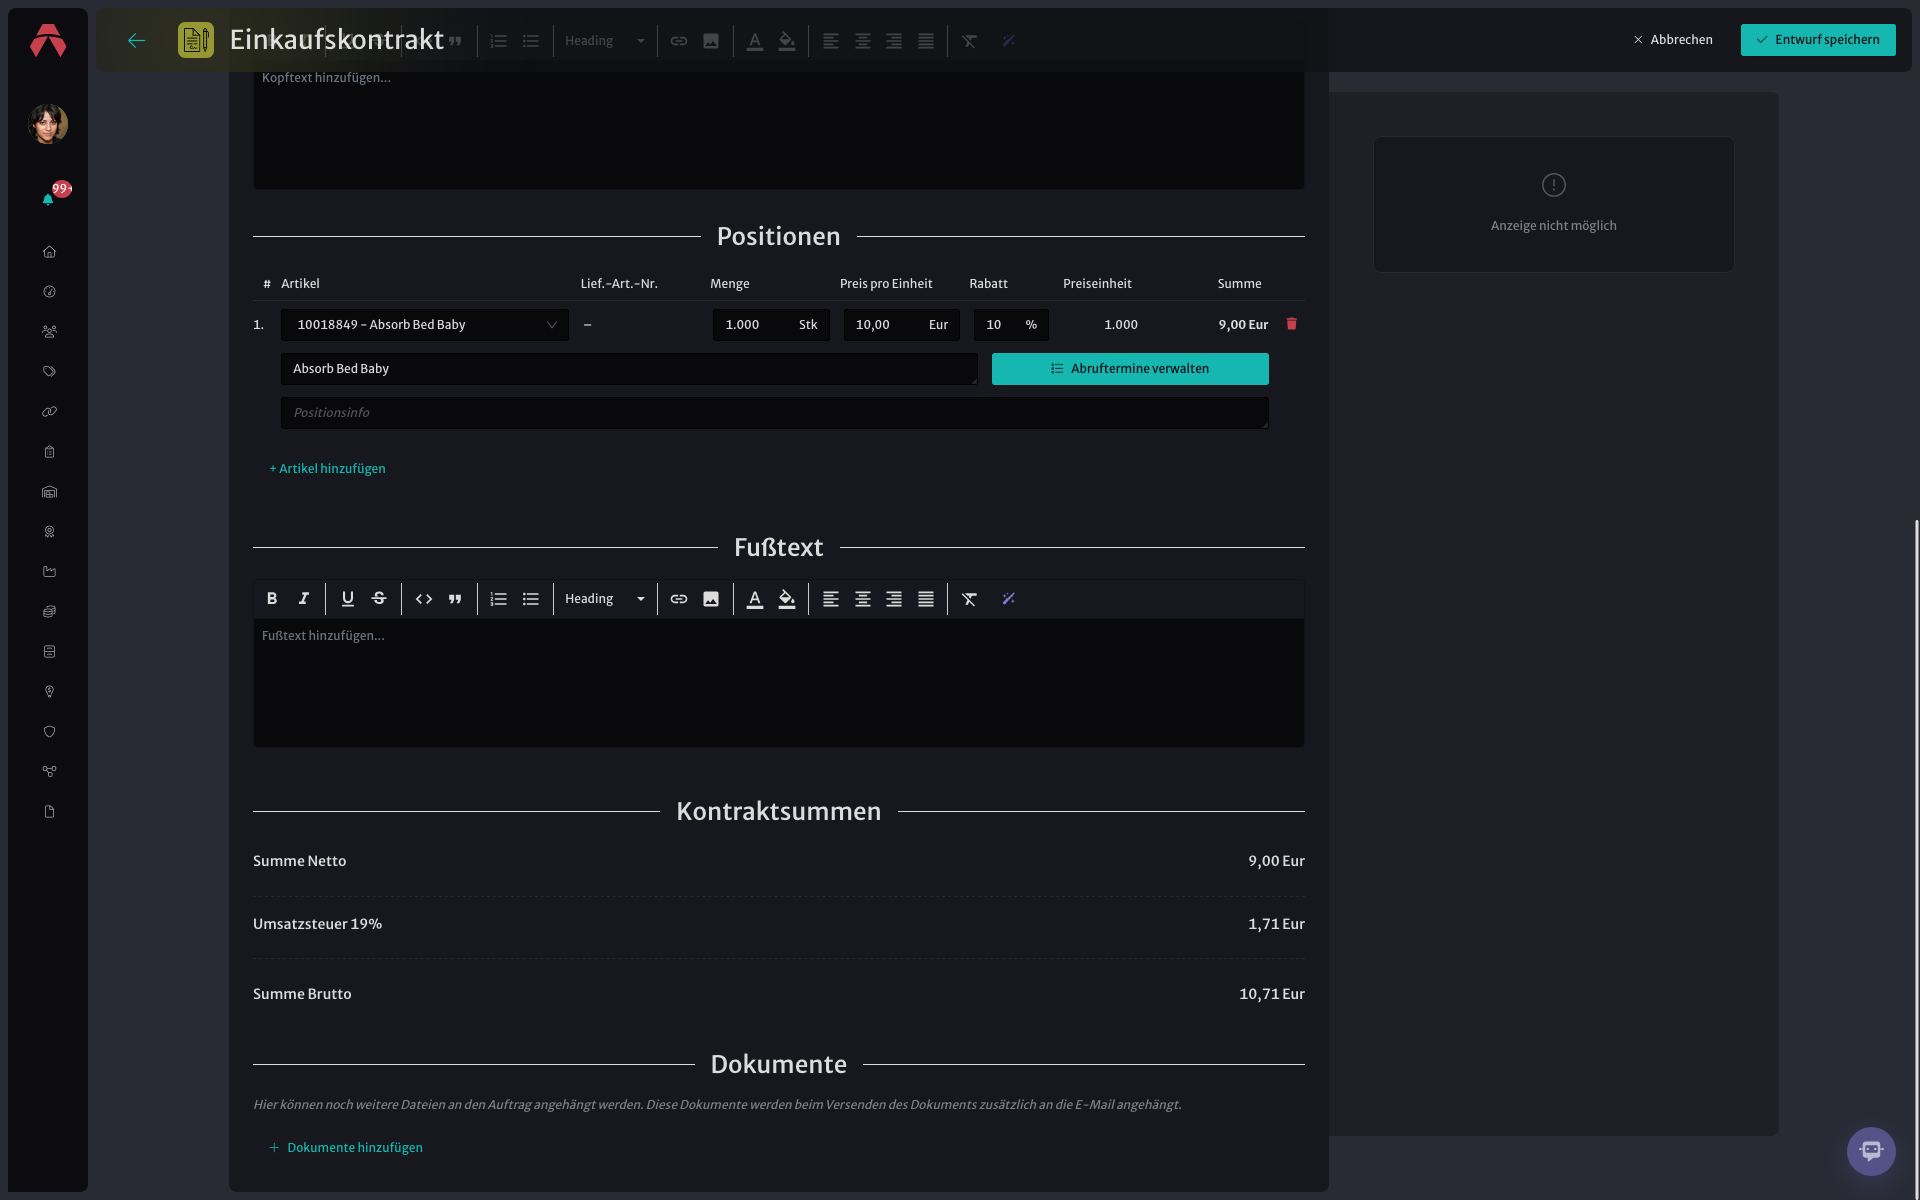The image size is (1920, 1200).
Task: Open text color picker in Fußtext toolbar
Action: click(x=755, y=599)
